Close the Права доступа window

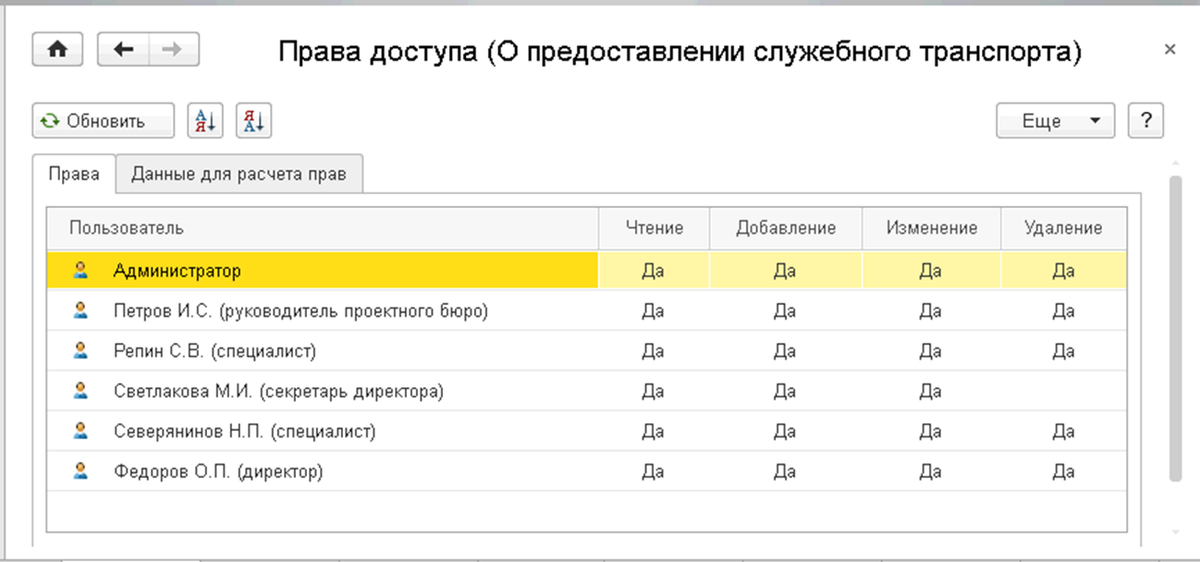point(1169,49)
